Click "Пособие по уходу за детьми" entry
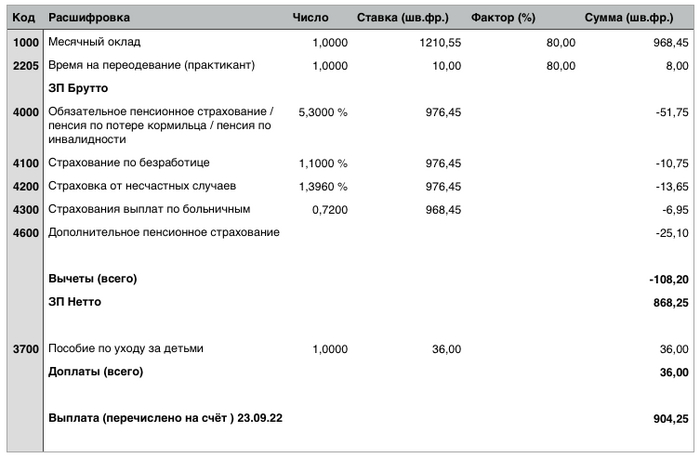The width and height of the screenshot is (700, 458). 125,349
